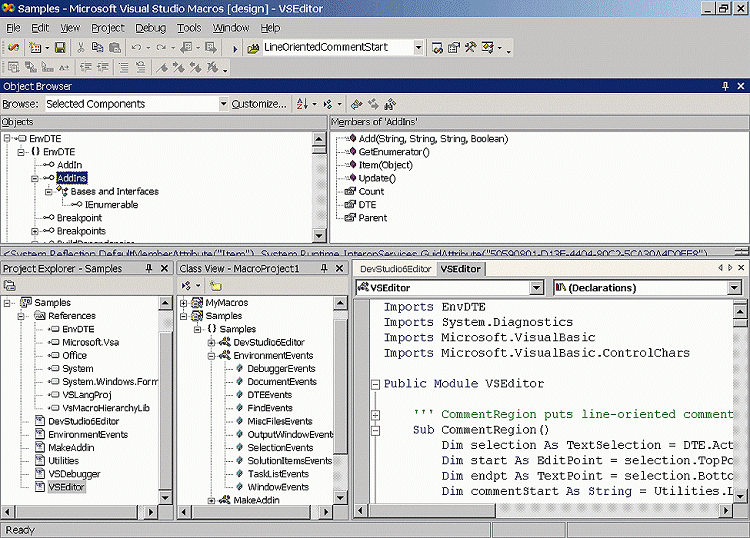Click the Objects pane scroll-down arrow
The image size is (750, 538).
pyautogui.click(x=319, y=235)
